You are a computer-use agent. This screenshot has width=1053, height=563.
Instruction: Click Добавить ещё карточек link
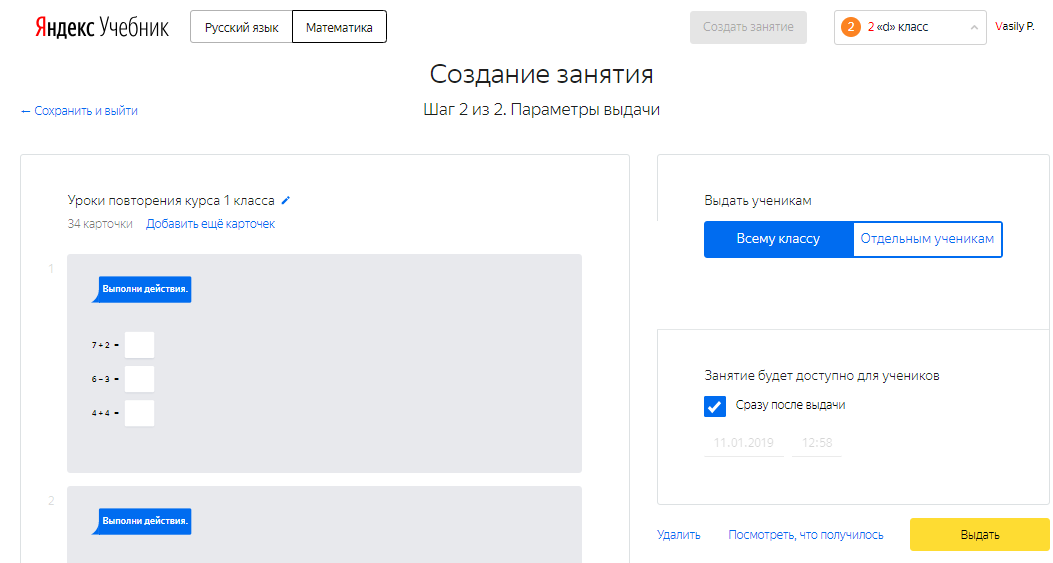(210, 224)
